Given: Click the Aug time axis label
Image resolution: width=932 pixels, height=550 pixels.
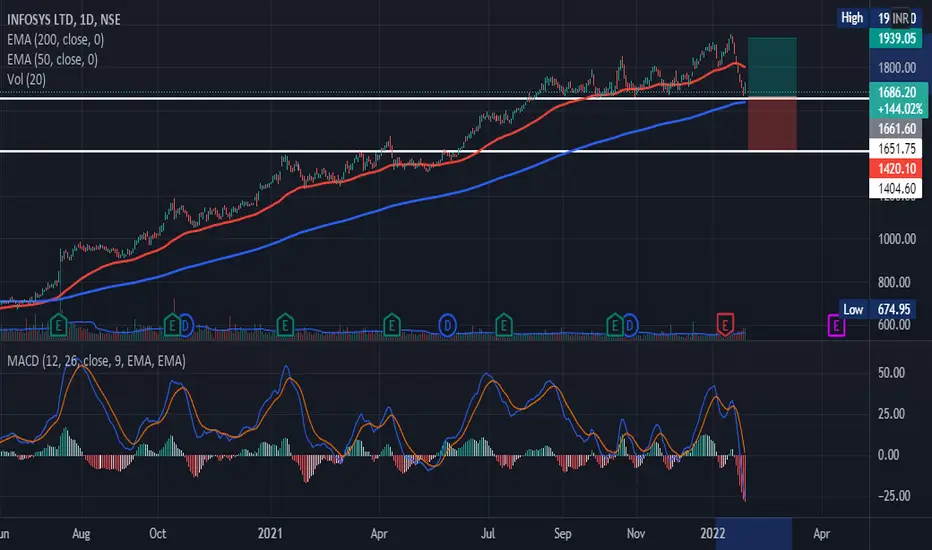Looking at the screenshot, I should (x=81, y=533).
